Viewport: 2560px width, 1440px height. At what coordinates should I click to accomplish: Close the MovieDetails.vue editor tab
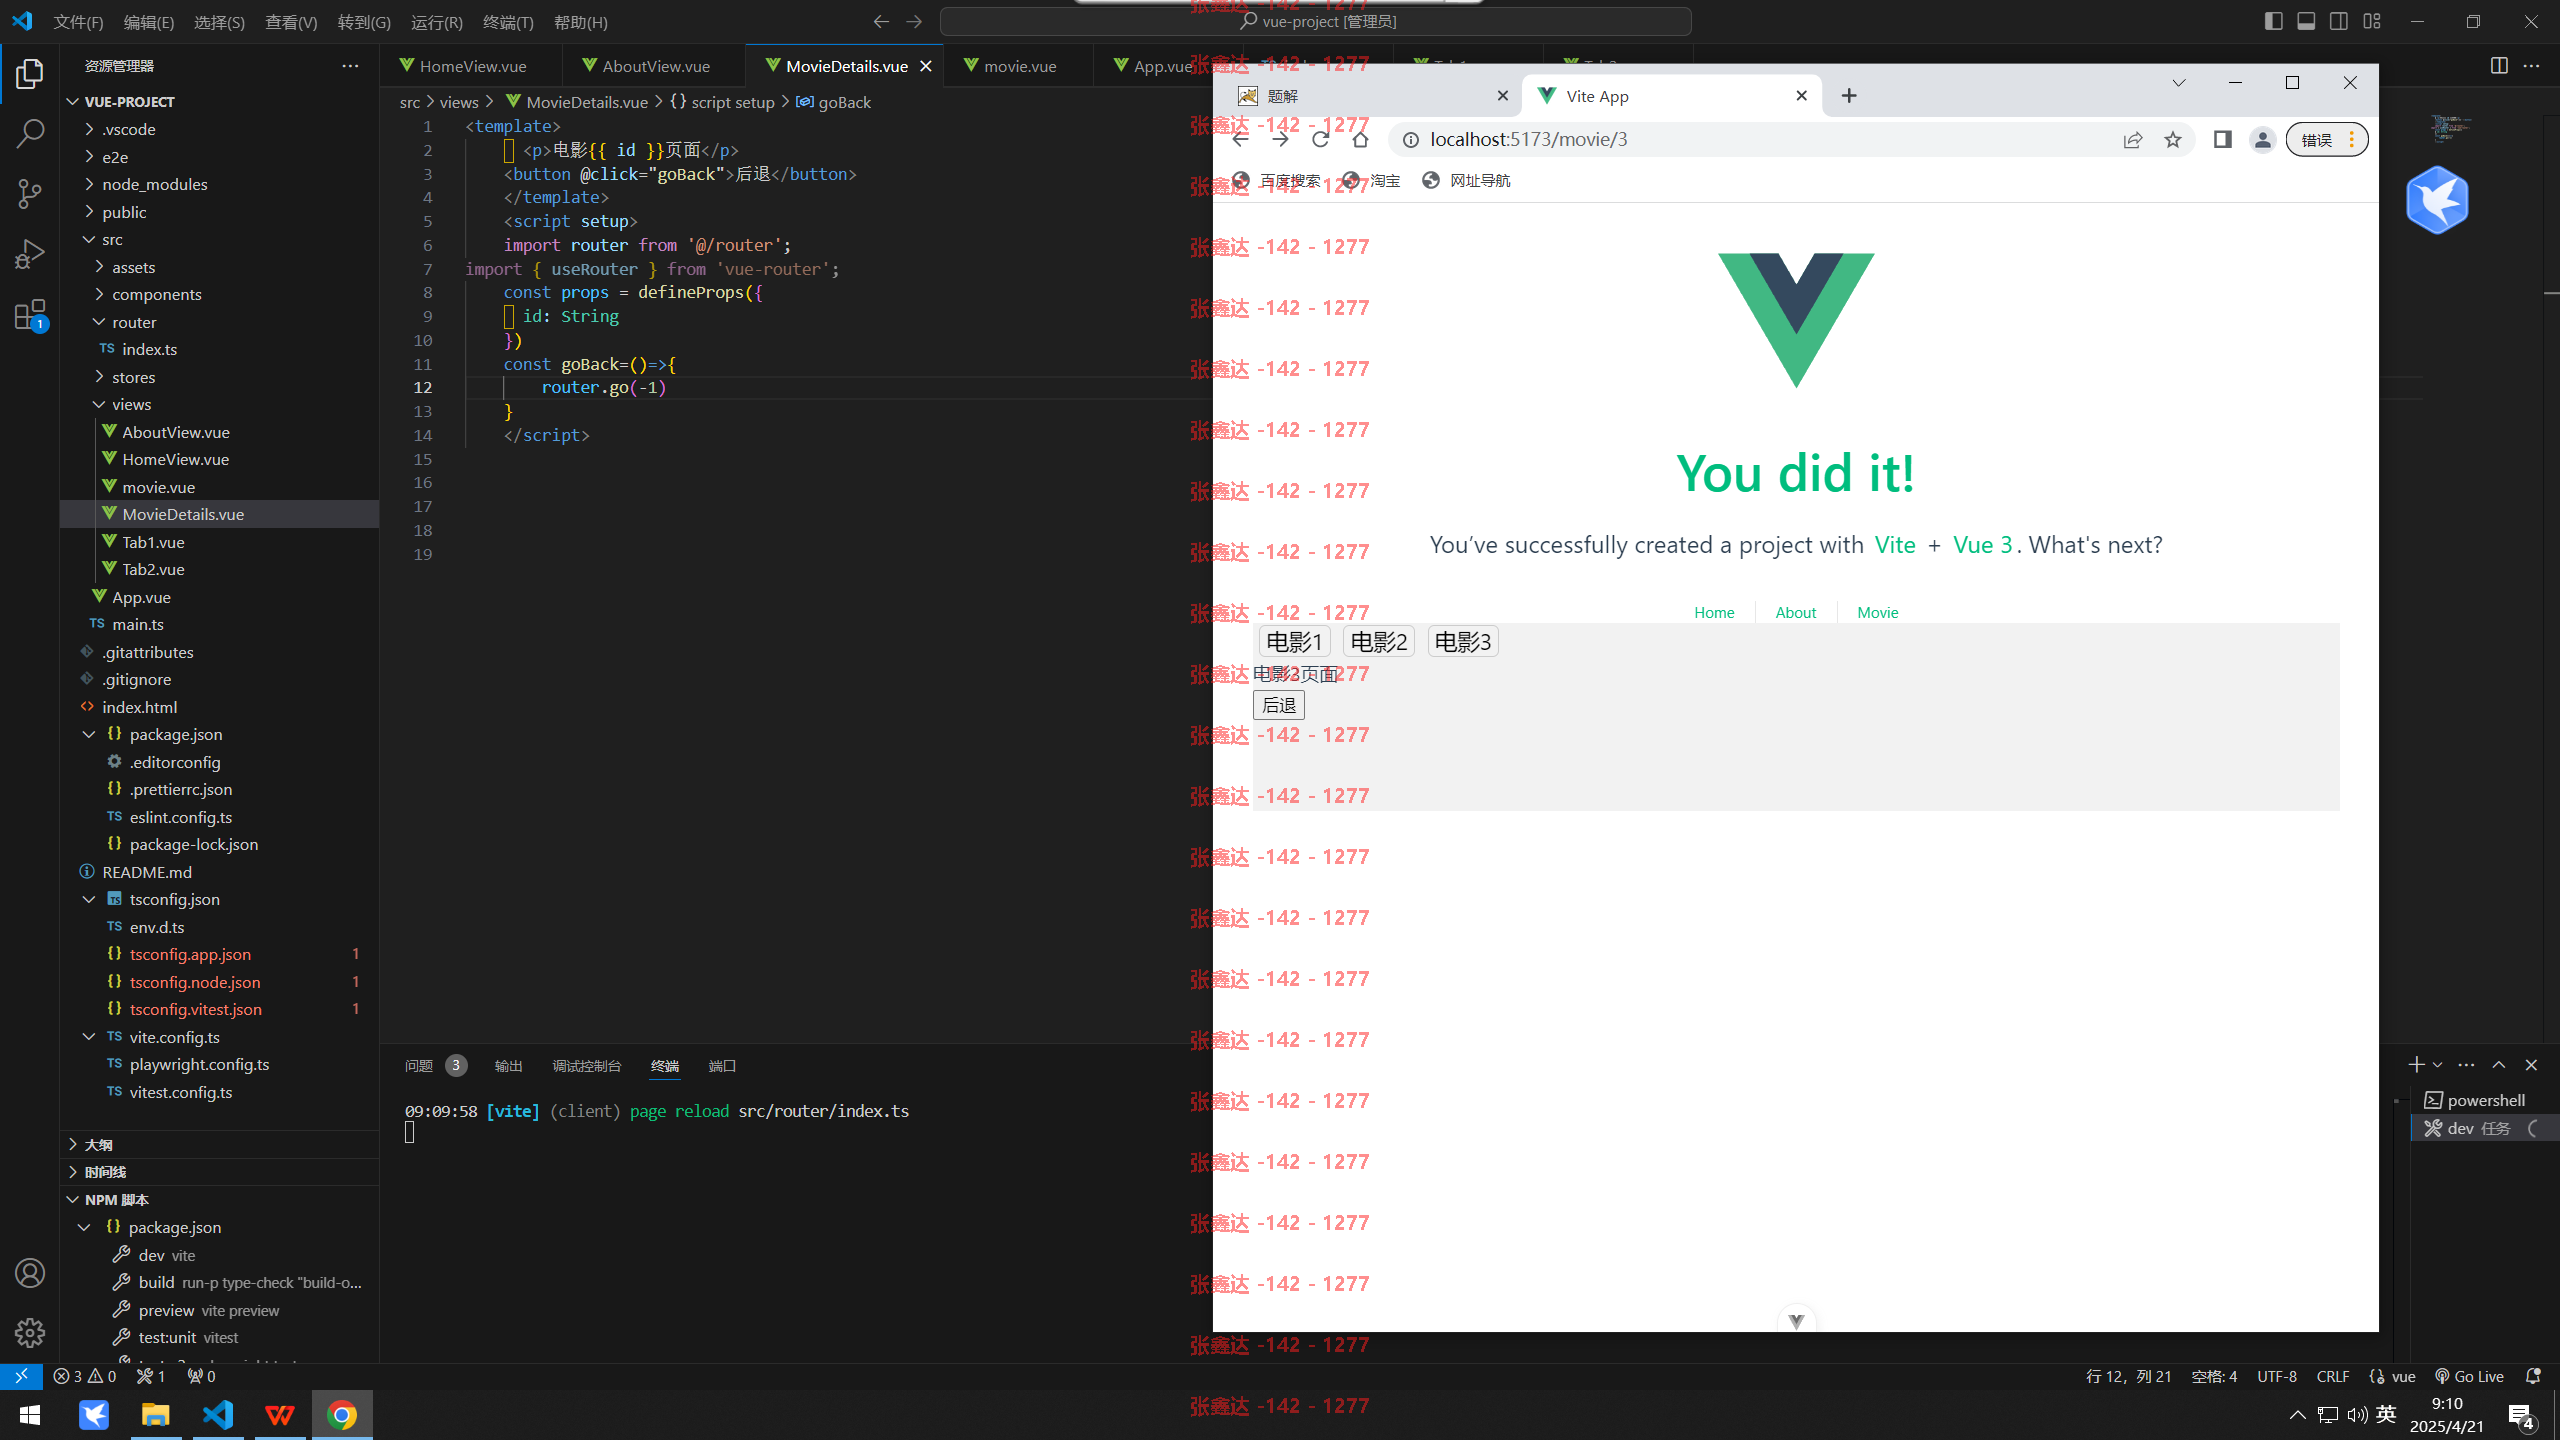coord(926,66)
